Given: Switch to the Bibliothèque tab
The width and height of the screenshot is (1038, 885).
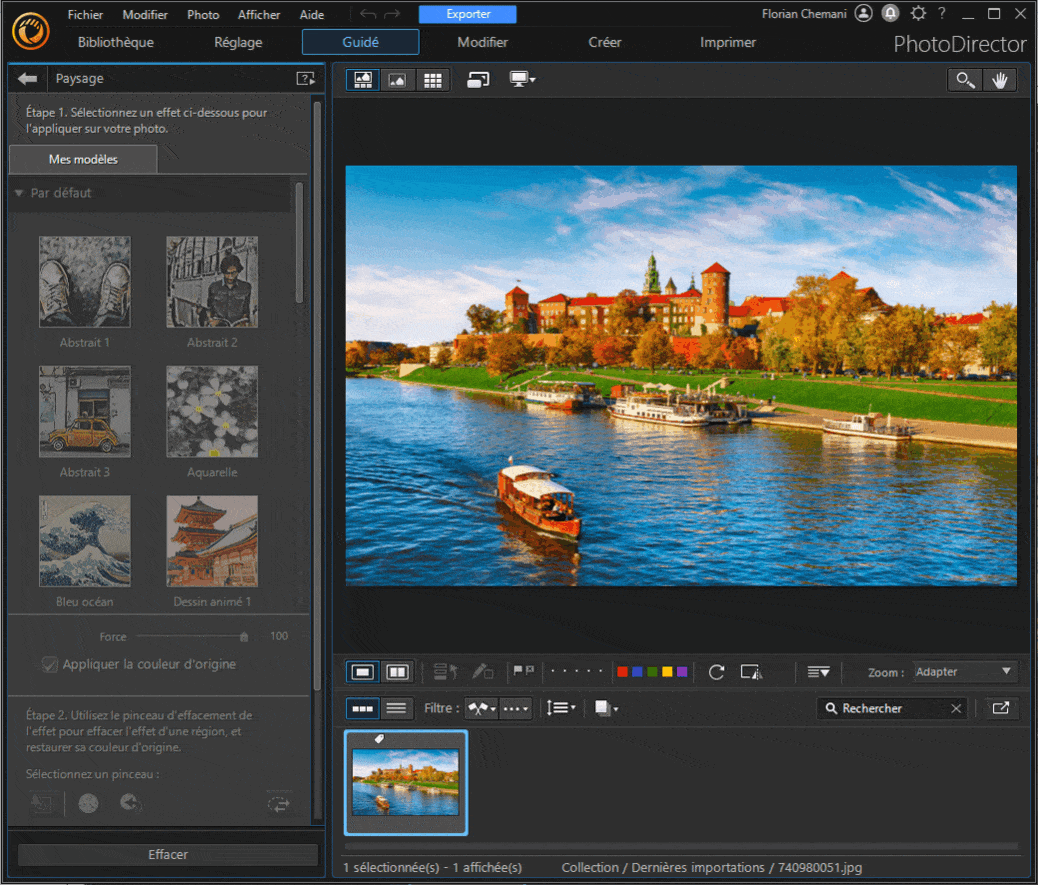Looking at the screenshot, I should [115, 42].
